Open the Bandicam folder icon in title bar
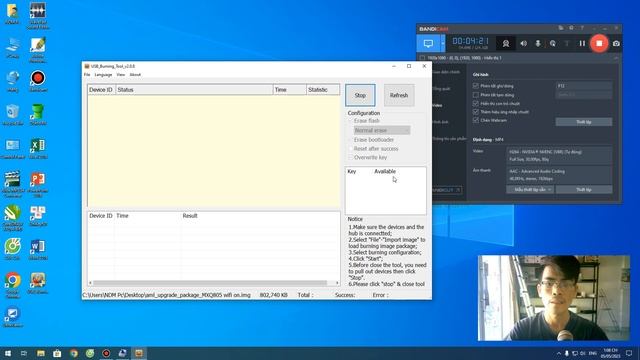 coord(561,28)
